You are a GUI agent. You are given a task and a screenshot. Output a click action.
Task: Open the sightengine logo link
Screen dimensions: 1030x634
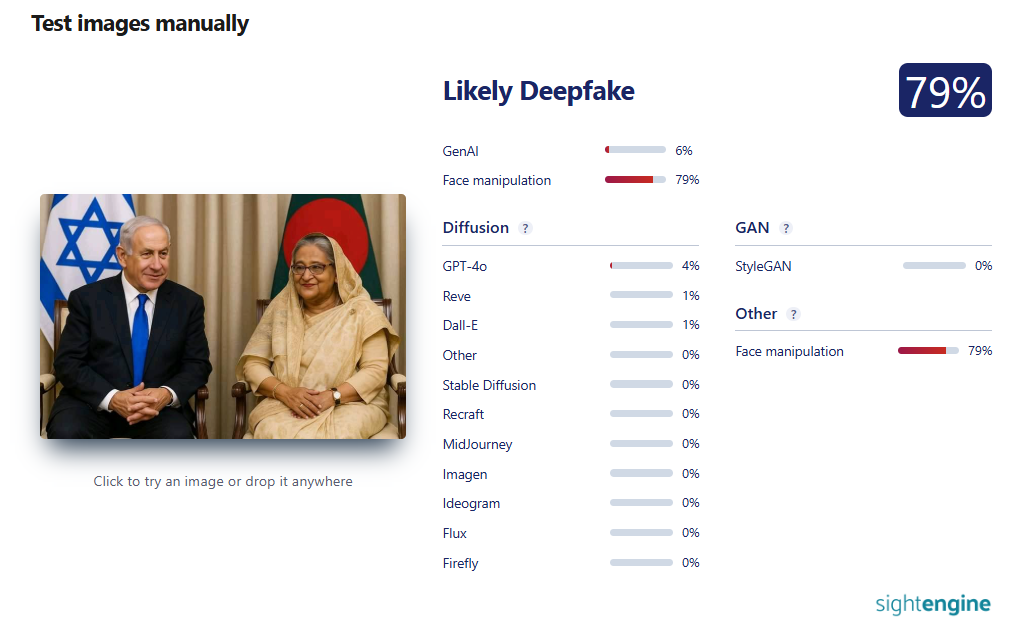pos(933,604)
